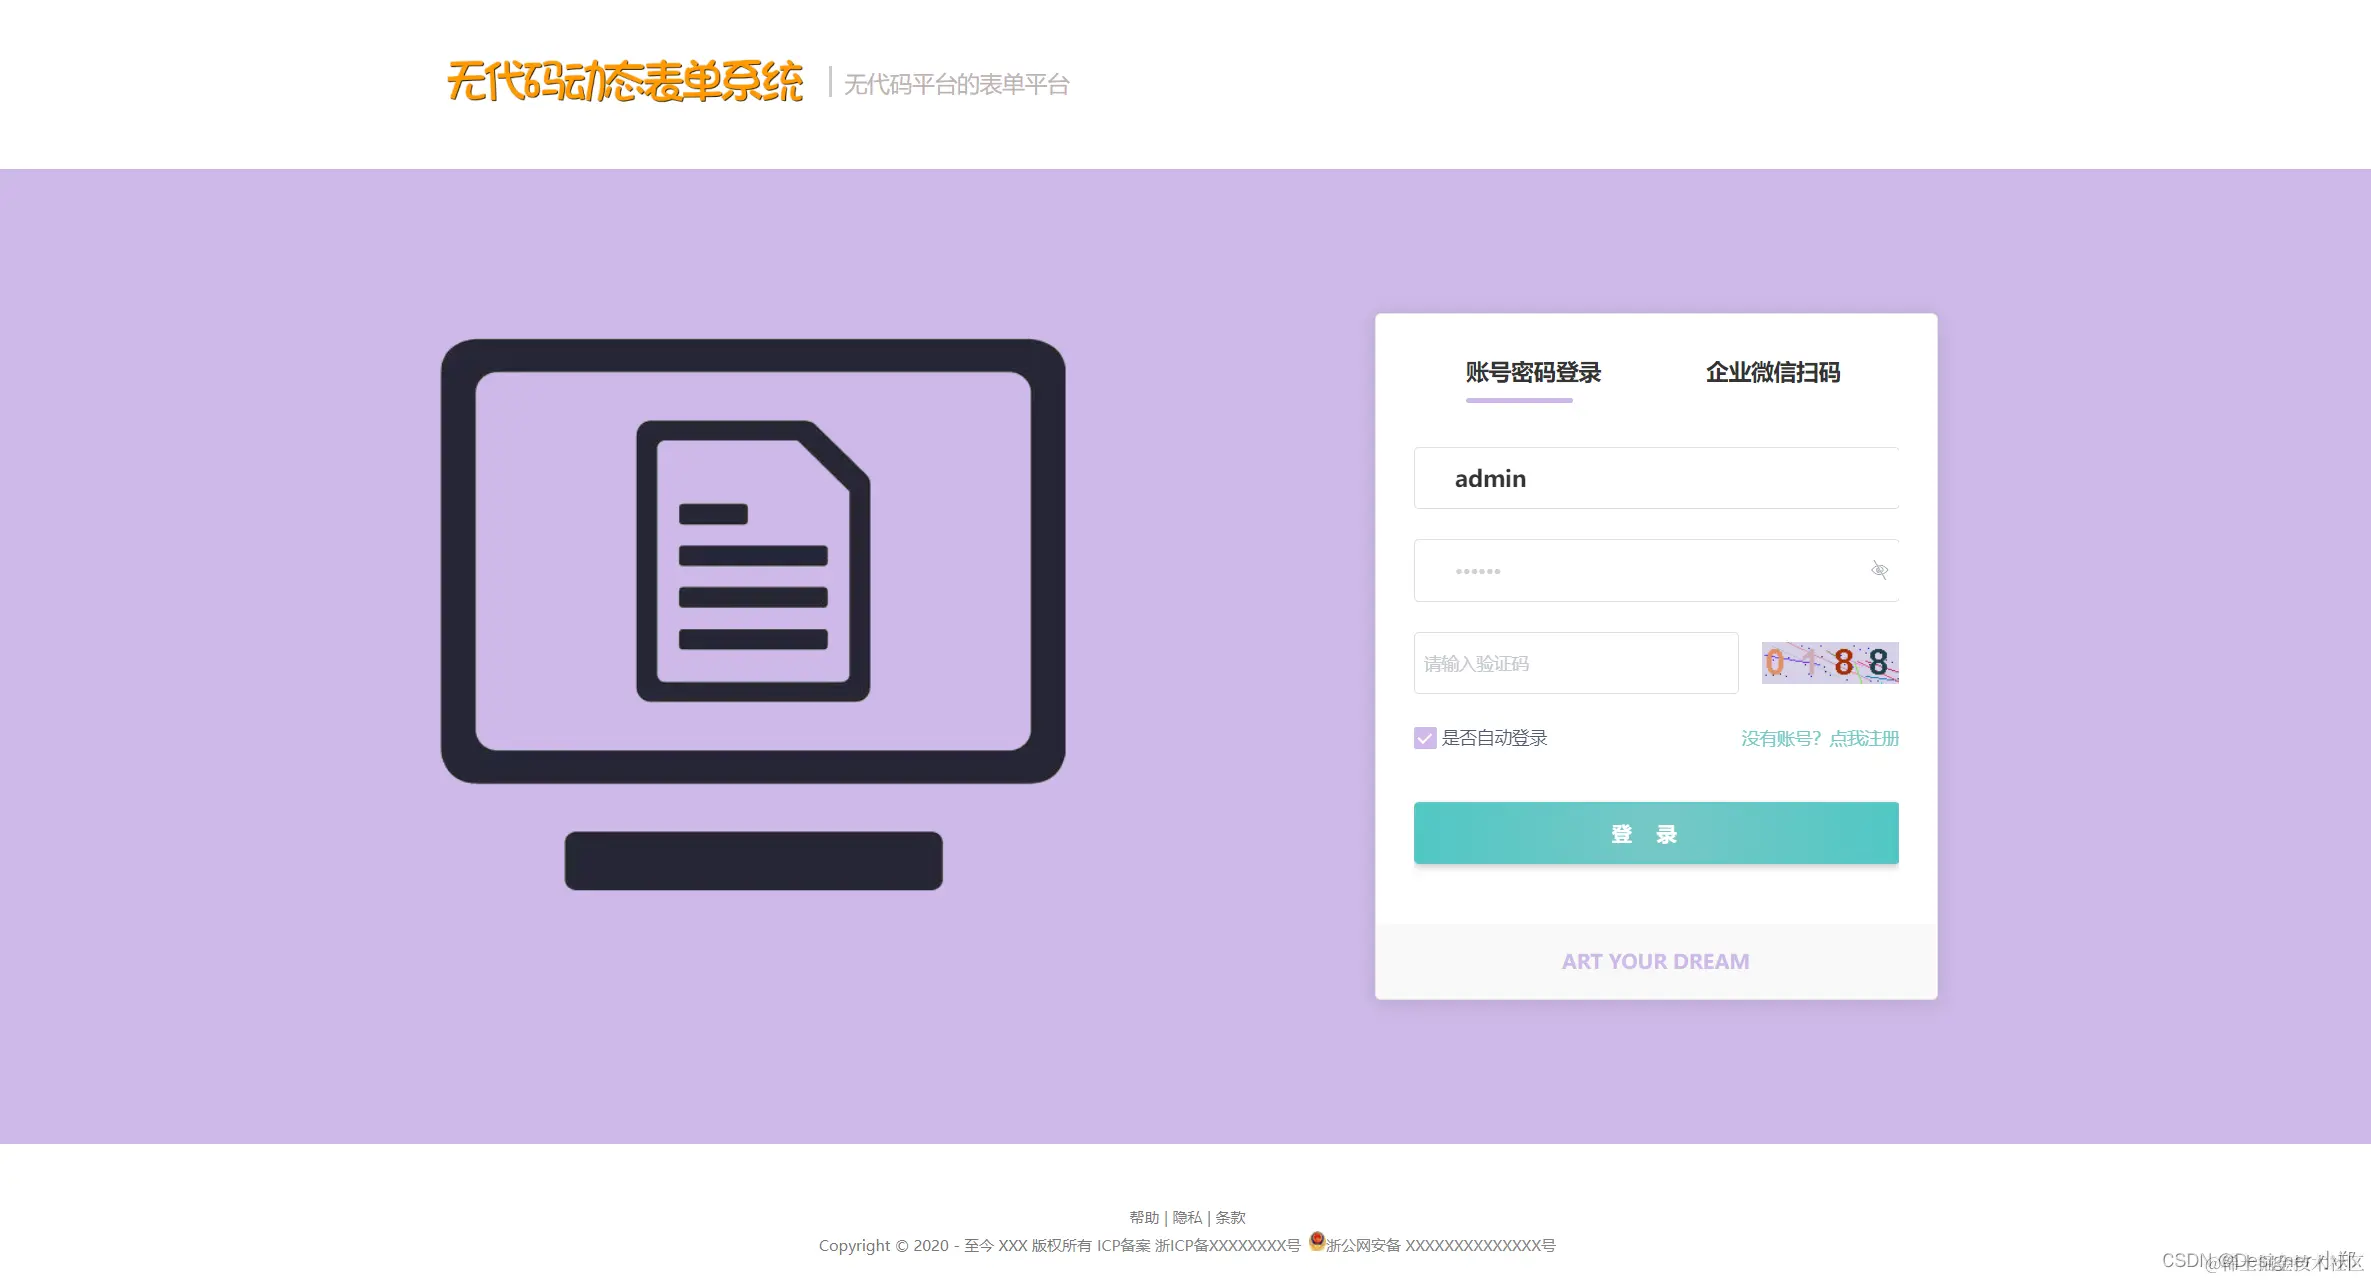The height and width of the screenshot is (1280, 2371).
Task: Select the 账号密码登录 tab
Action: click(1531, 372)
